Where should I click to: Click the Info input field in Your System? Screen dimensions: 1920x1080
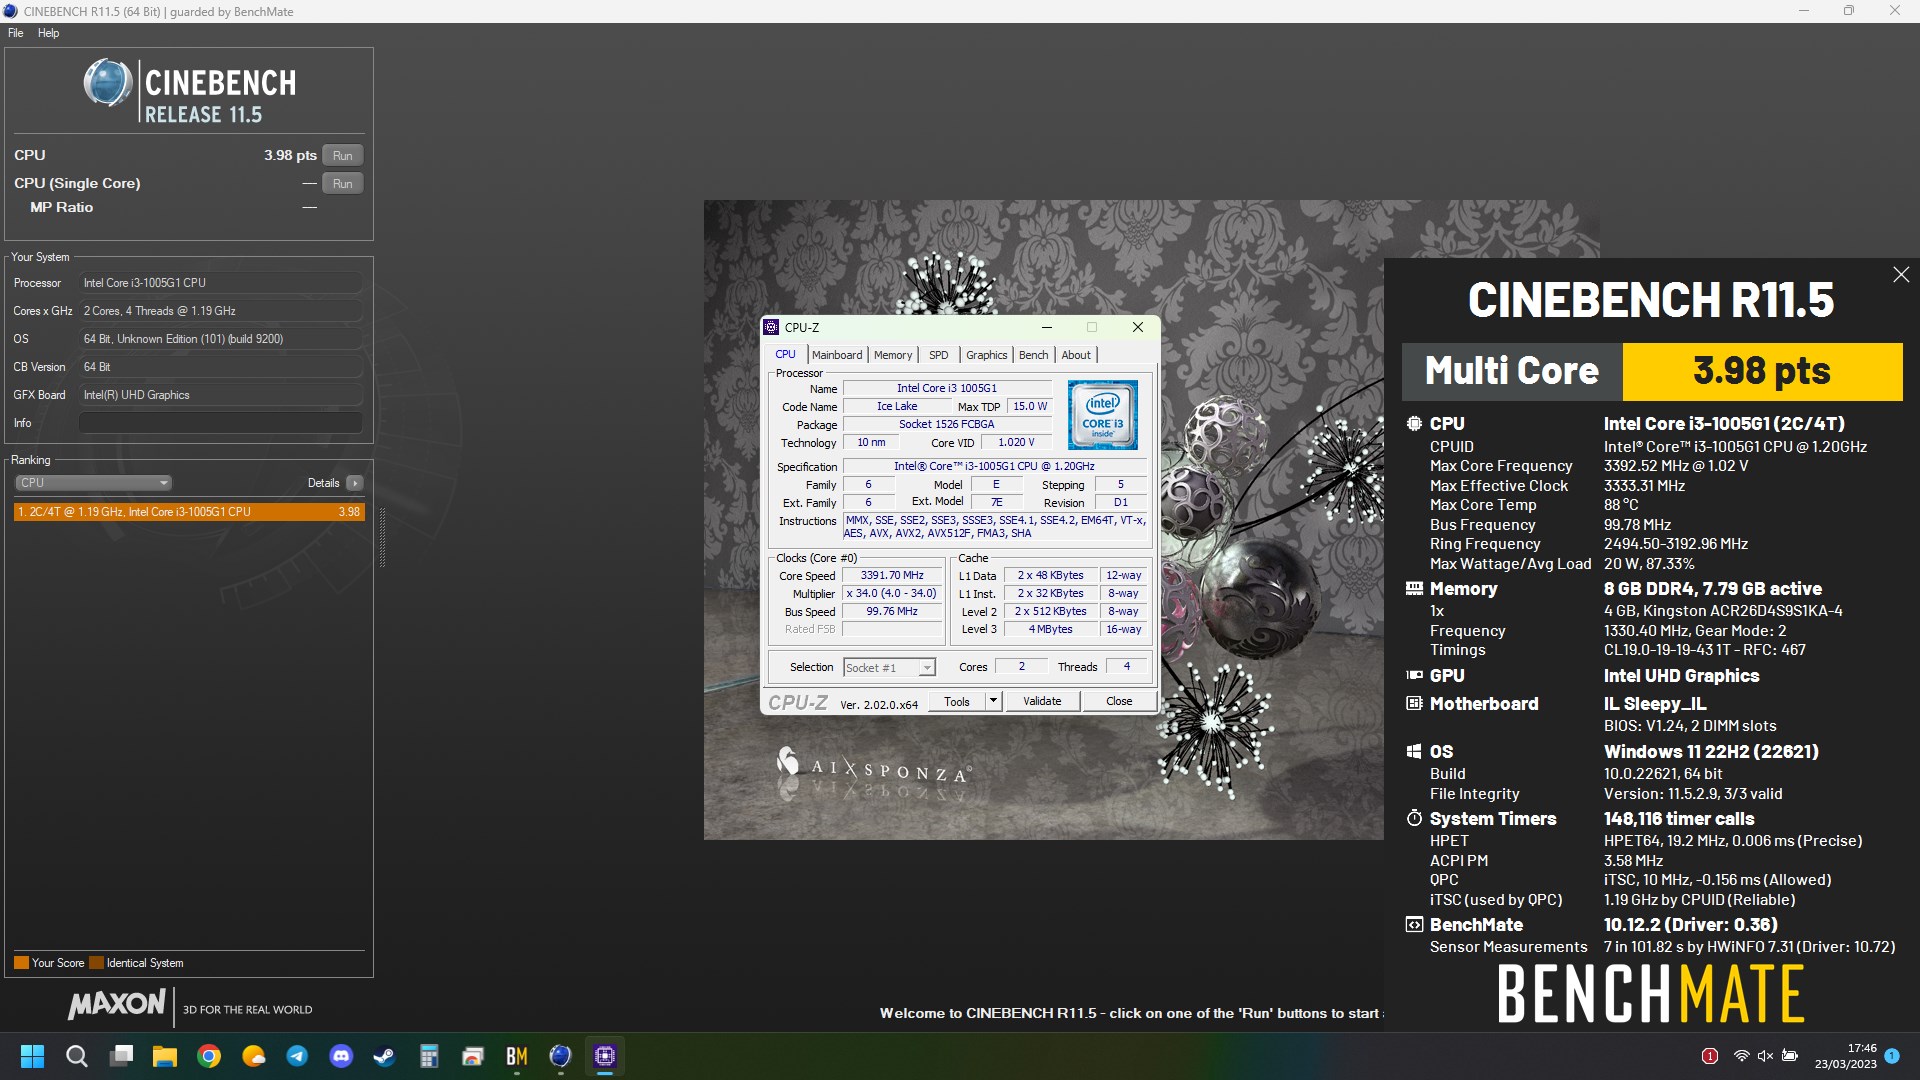[x=220, y=423]
